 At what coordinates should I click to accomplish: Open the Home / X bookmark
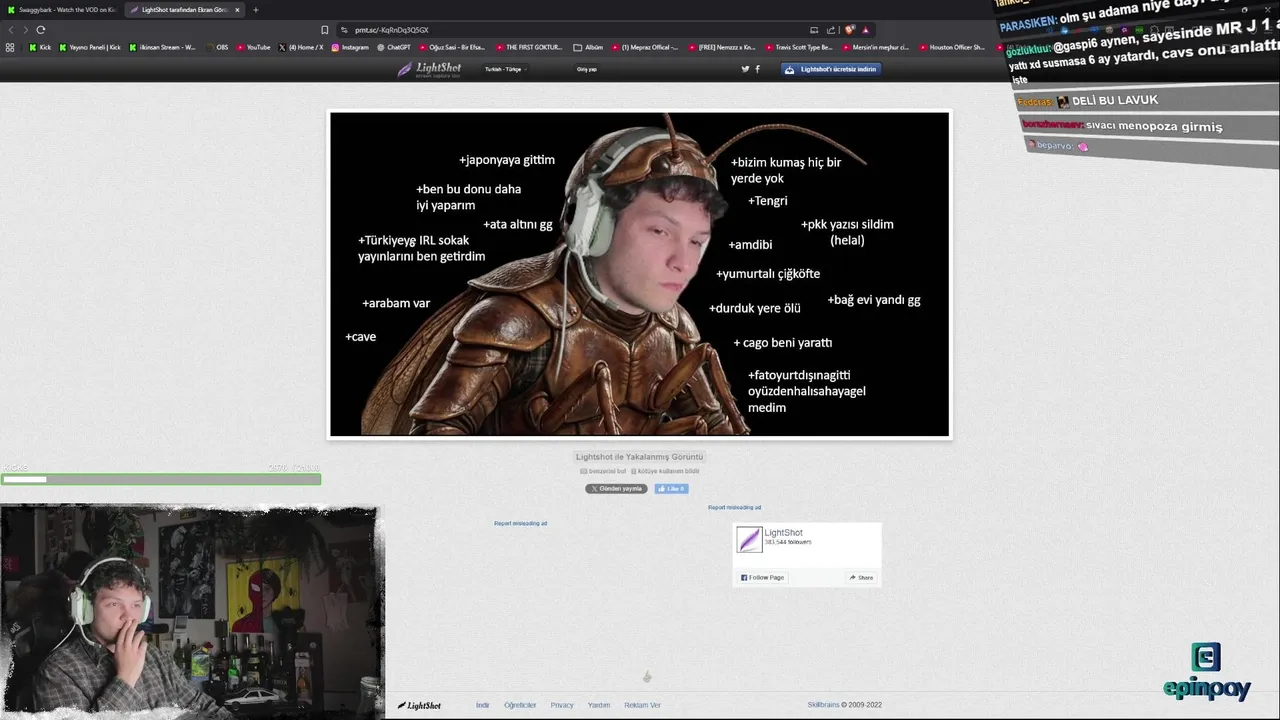click(301, 47)
